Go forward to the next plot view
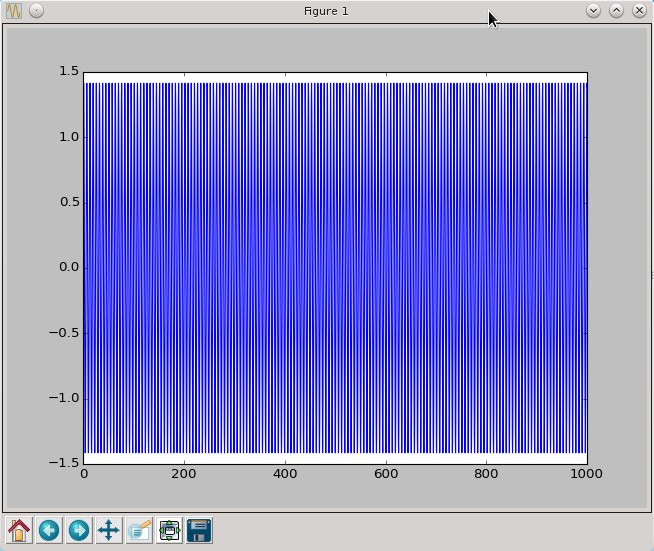Image resolution: width=654 pixels, height=551 pixels. (79, 530)
